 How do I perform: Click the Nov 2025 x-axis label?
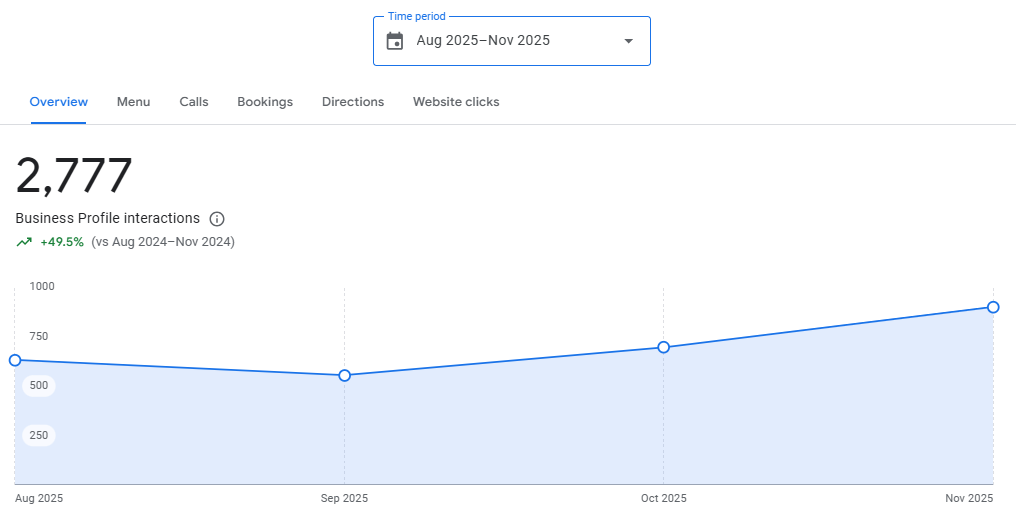pos(969,498)
